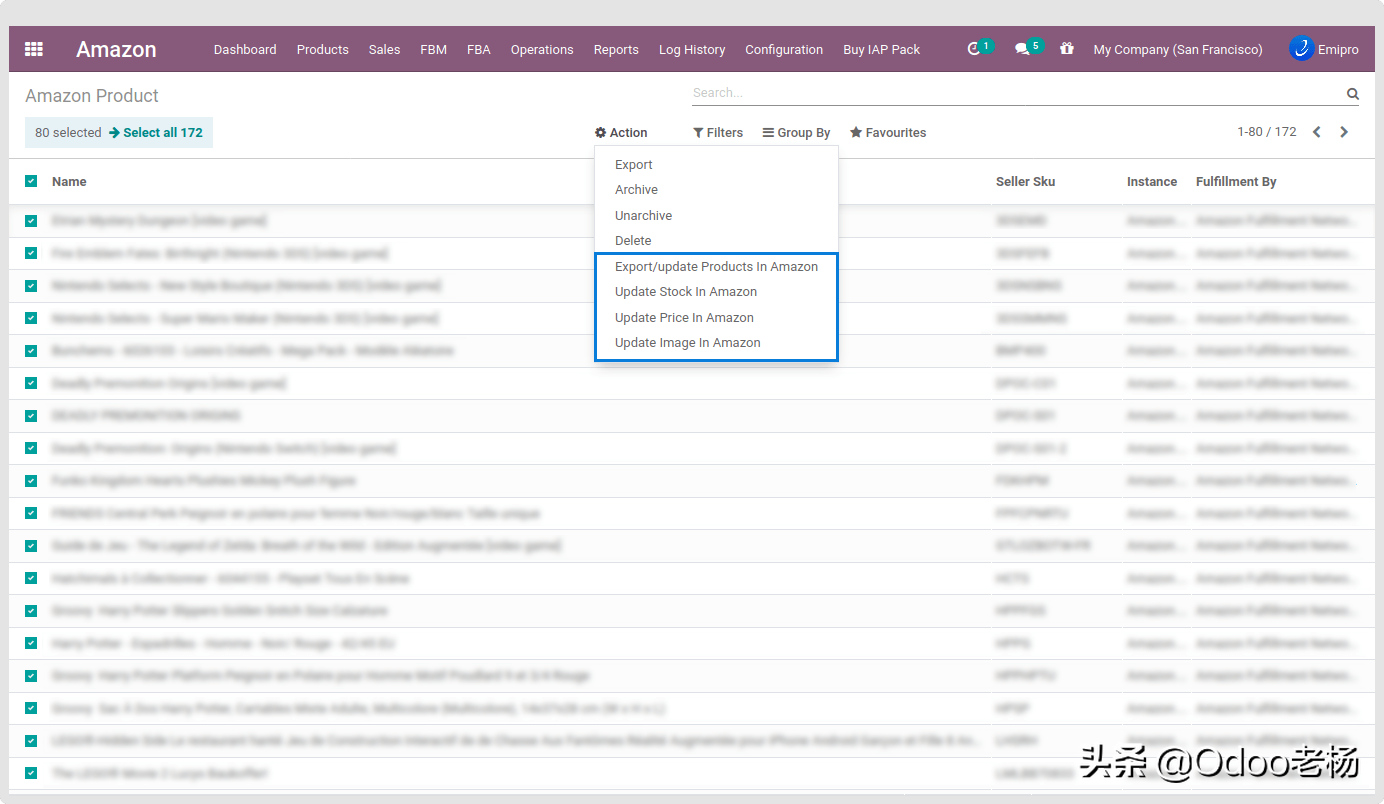
Task: Uncheck Funko Kingdom Hearts Mickey Plush row
Action: [x=31, y=480]
